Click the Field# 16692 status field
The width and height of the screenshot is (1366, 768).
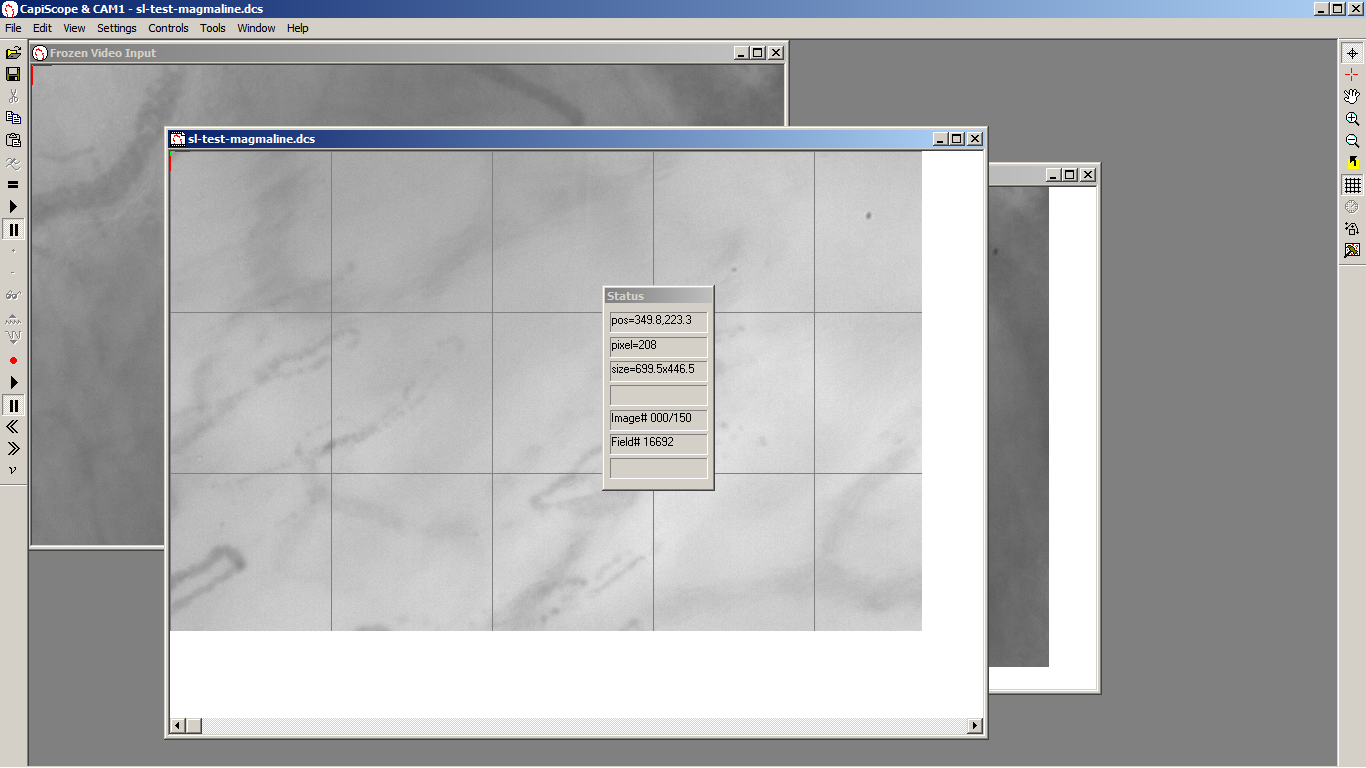coord(658,443)
